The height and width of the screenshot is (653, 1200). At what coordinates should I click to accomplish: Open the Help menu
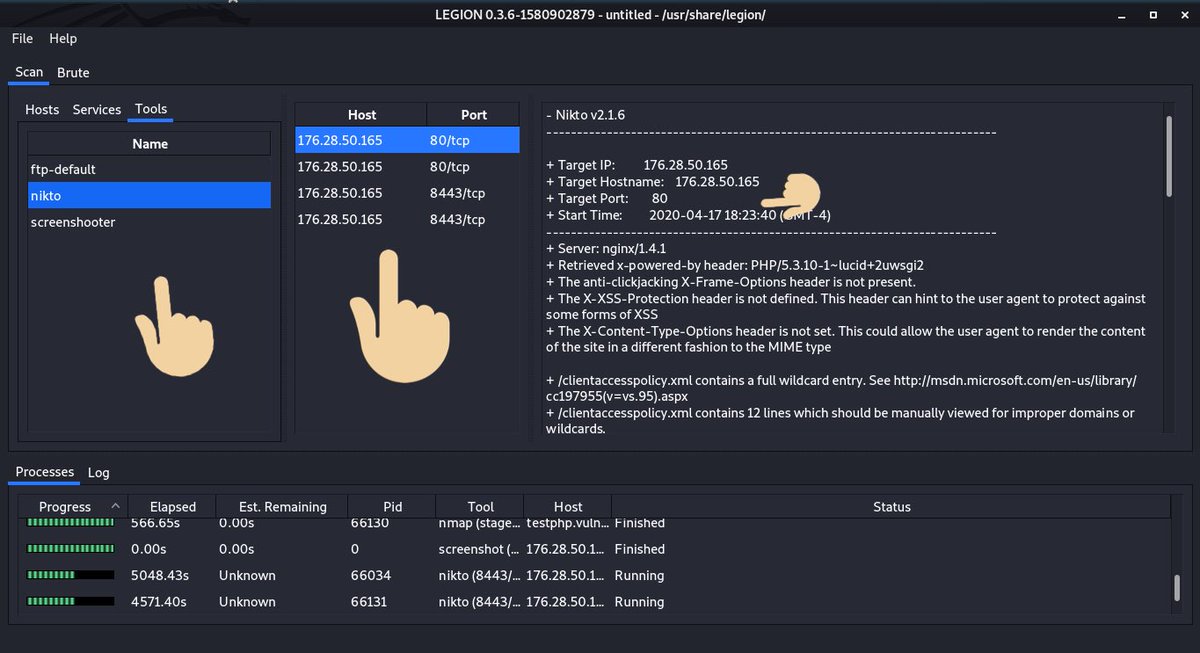(x=63, y=38)
